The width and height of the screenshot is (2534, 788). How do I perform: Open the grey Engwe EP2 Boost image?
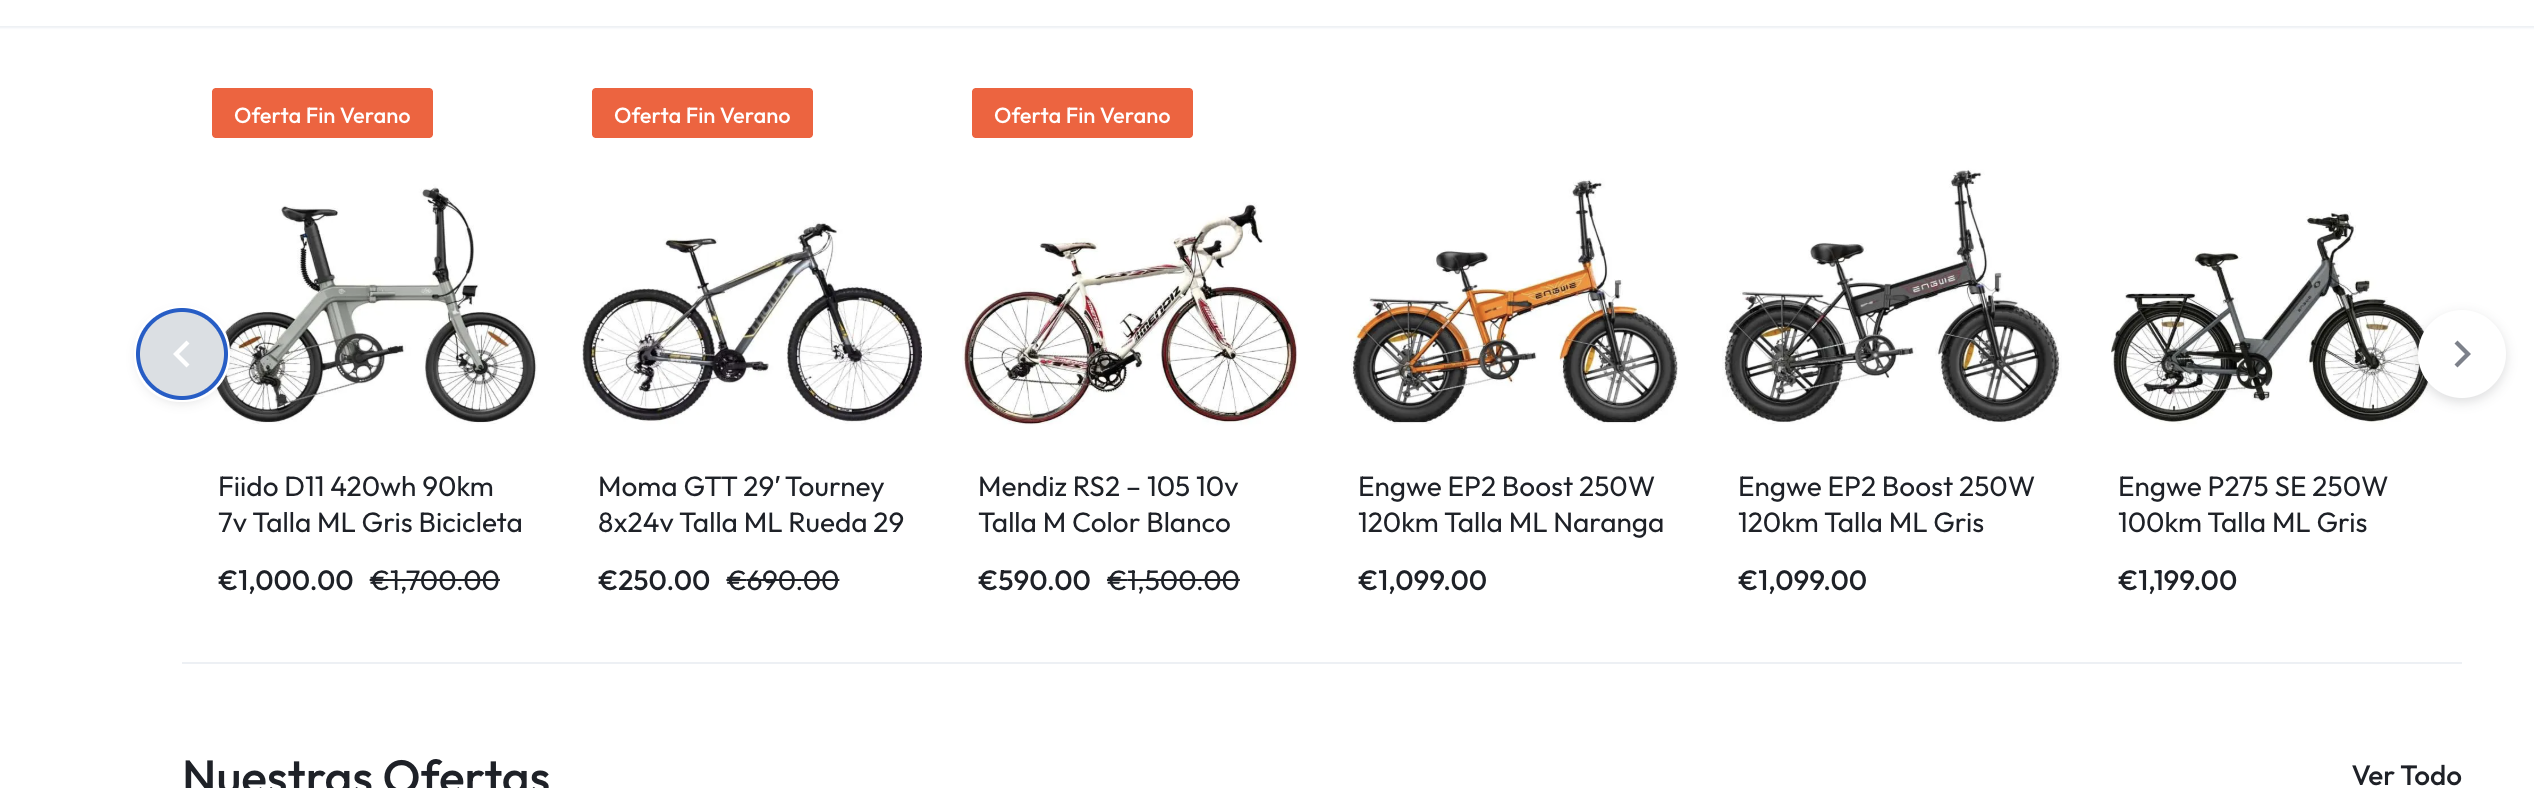1892,300
